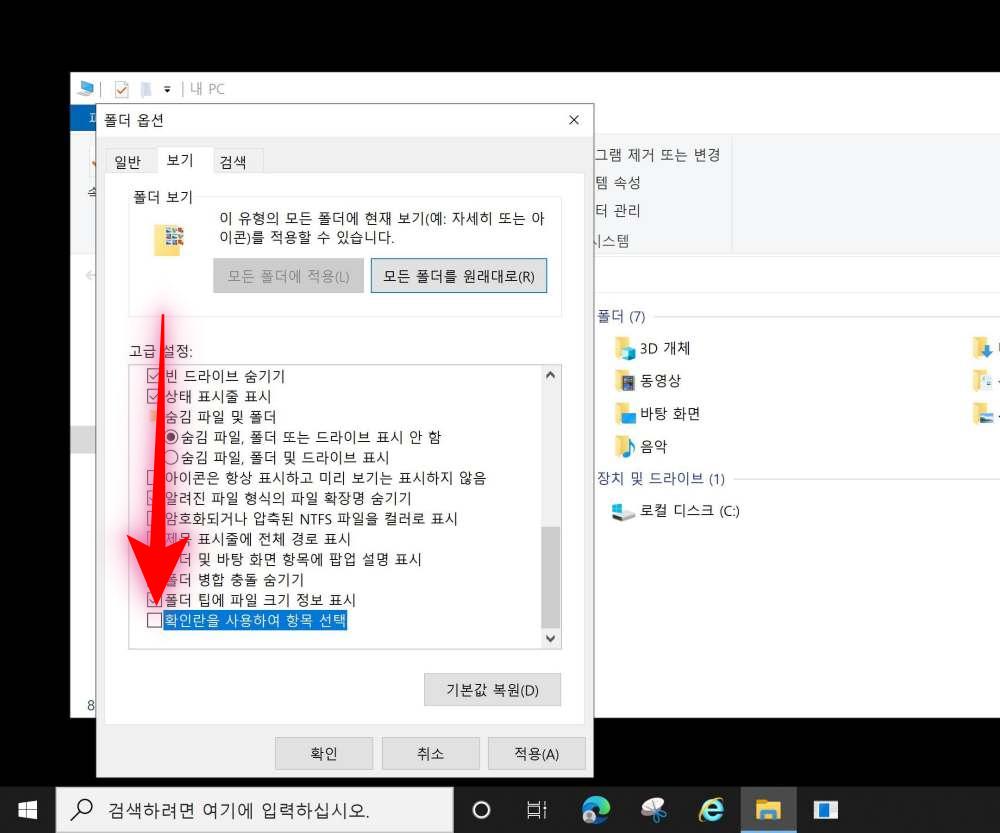This screenshot has width=1000, height=833.
Task: Enable 확인란을 사용하여 항목 선택 checkbox
Action: 155,620
